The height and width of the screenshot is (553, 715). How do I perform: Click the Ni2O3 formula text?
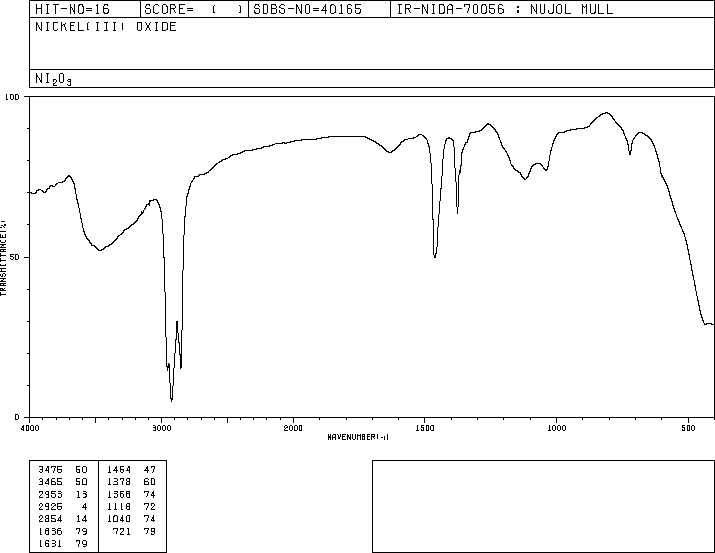53,79
